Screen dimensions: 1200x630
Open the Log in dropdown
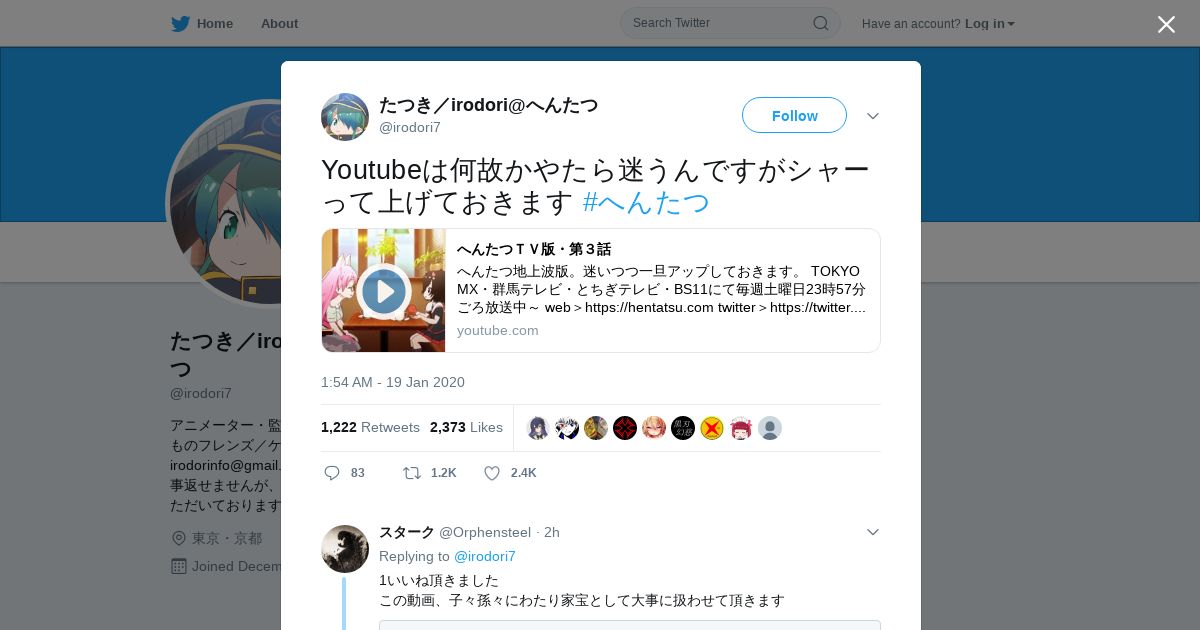990,23
